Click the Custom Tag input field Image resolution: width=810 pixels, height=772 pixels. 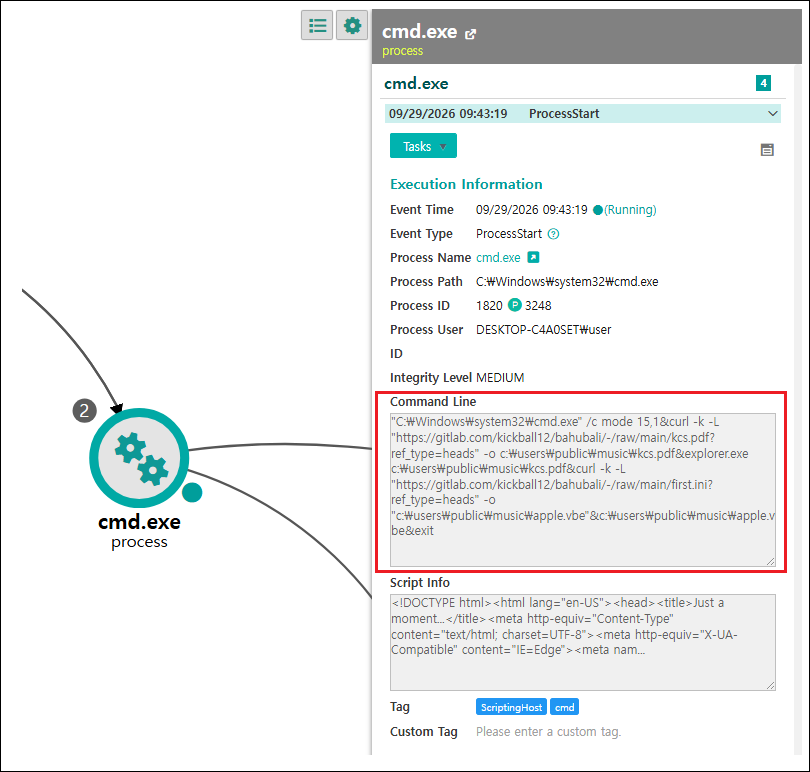tap(548, 732)
